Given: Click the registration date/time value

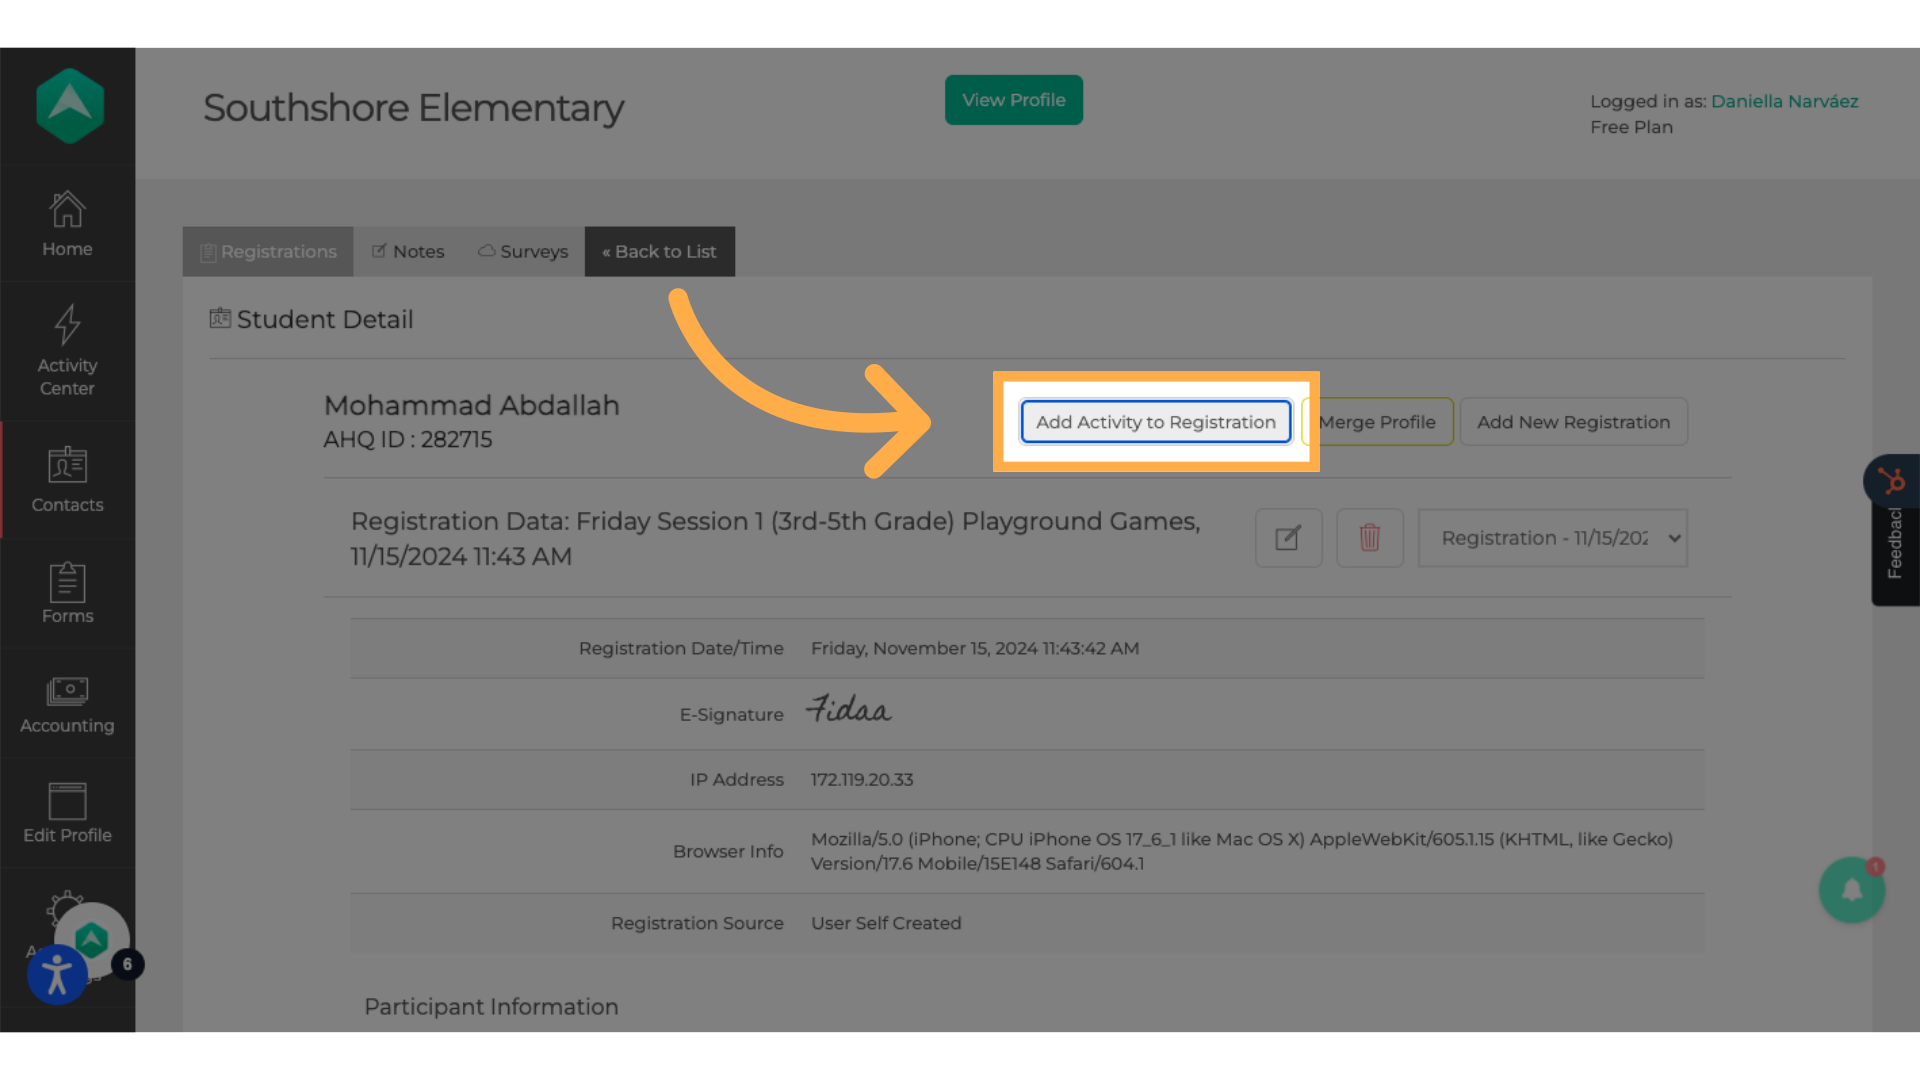Looking at the screenshot, I should point(975,648).
